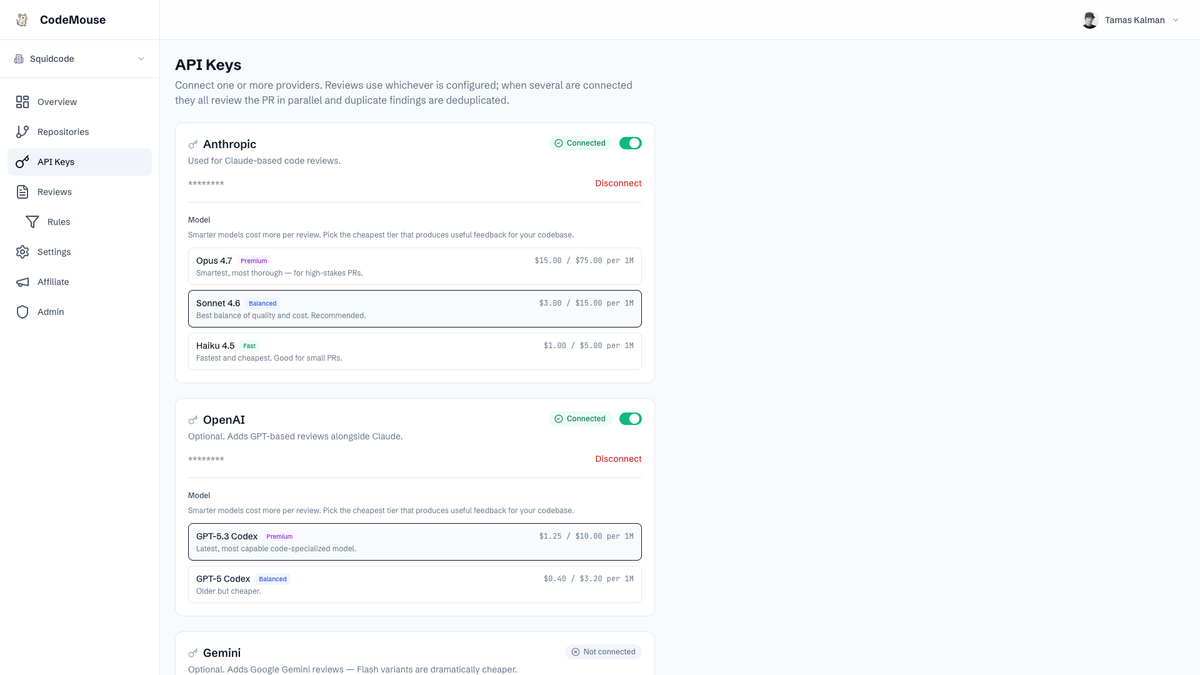Click the Fast tag on Haiku 4.5
Screen dimensions: 1200x675
[x=250, y=346]
